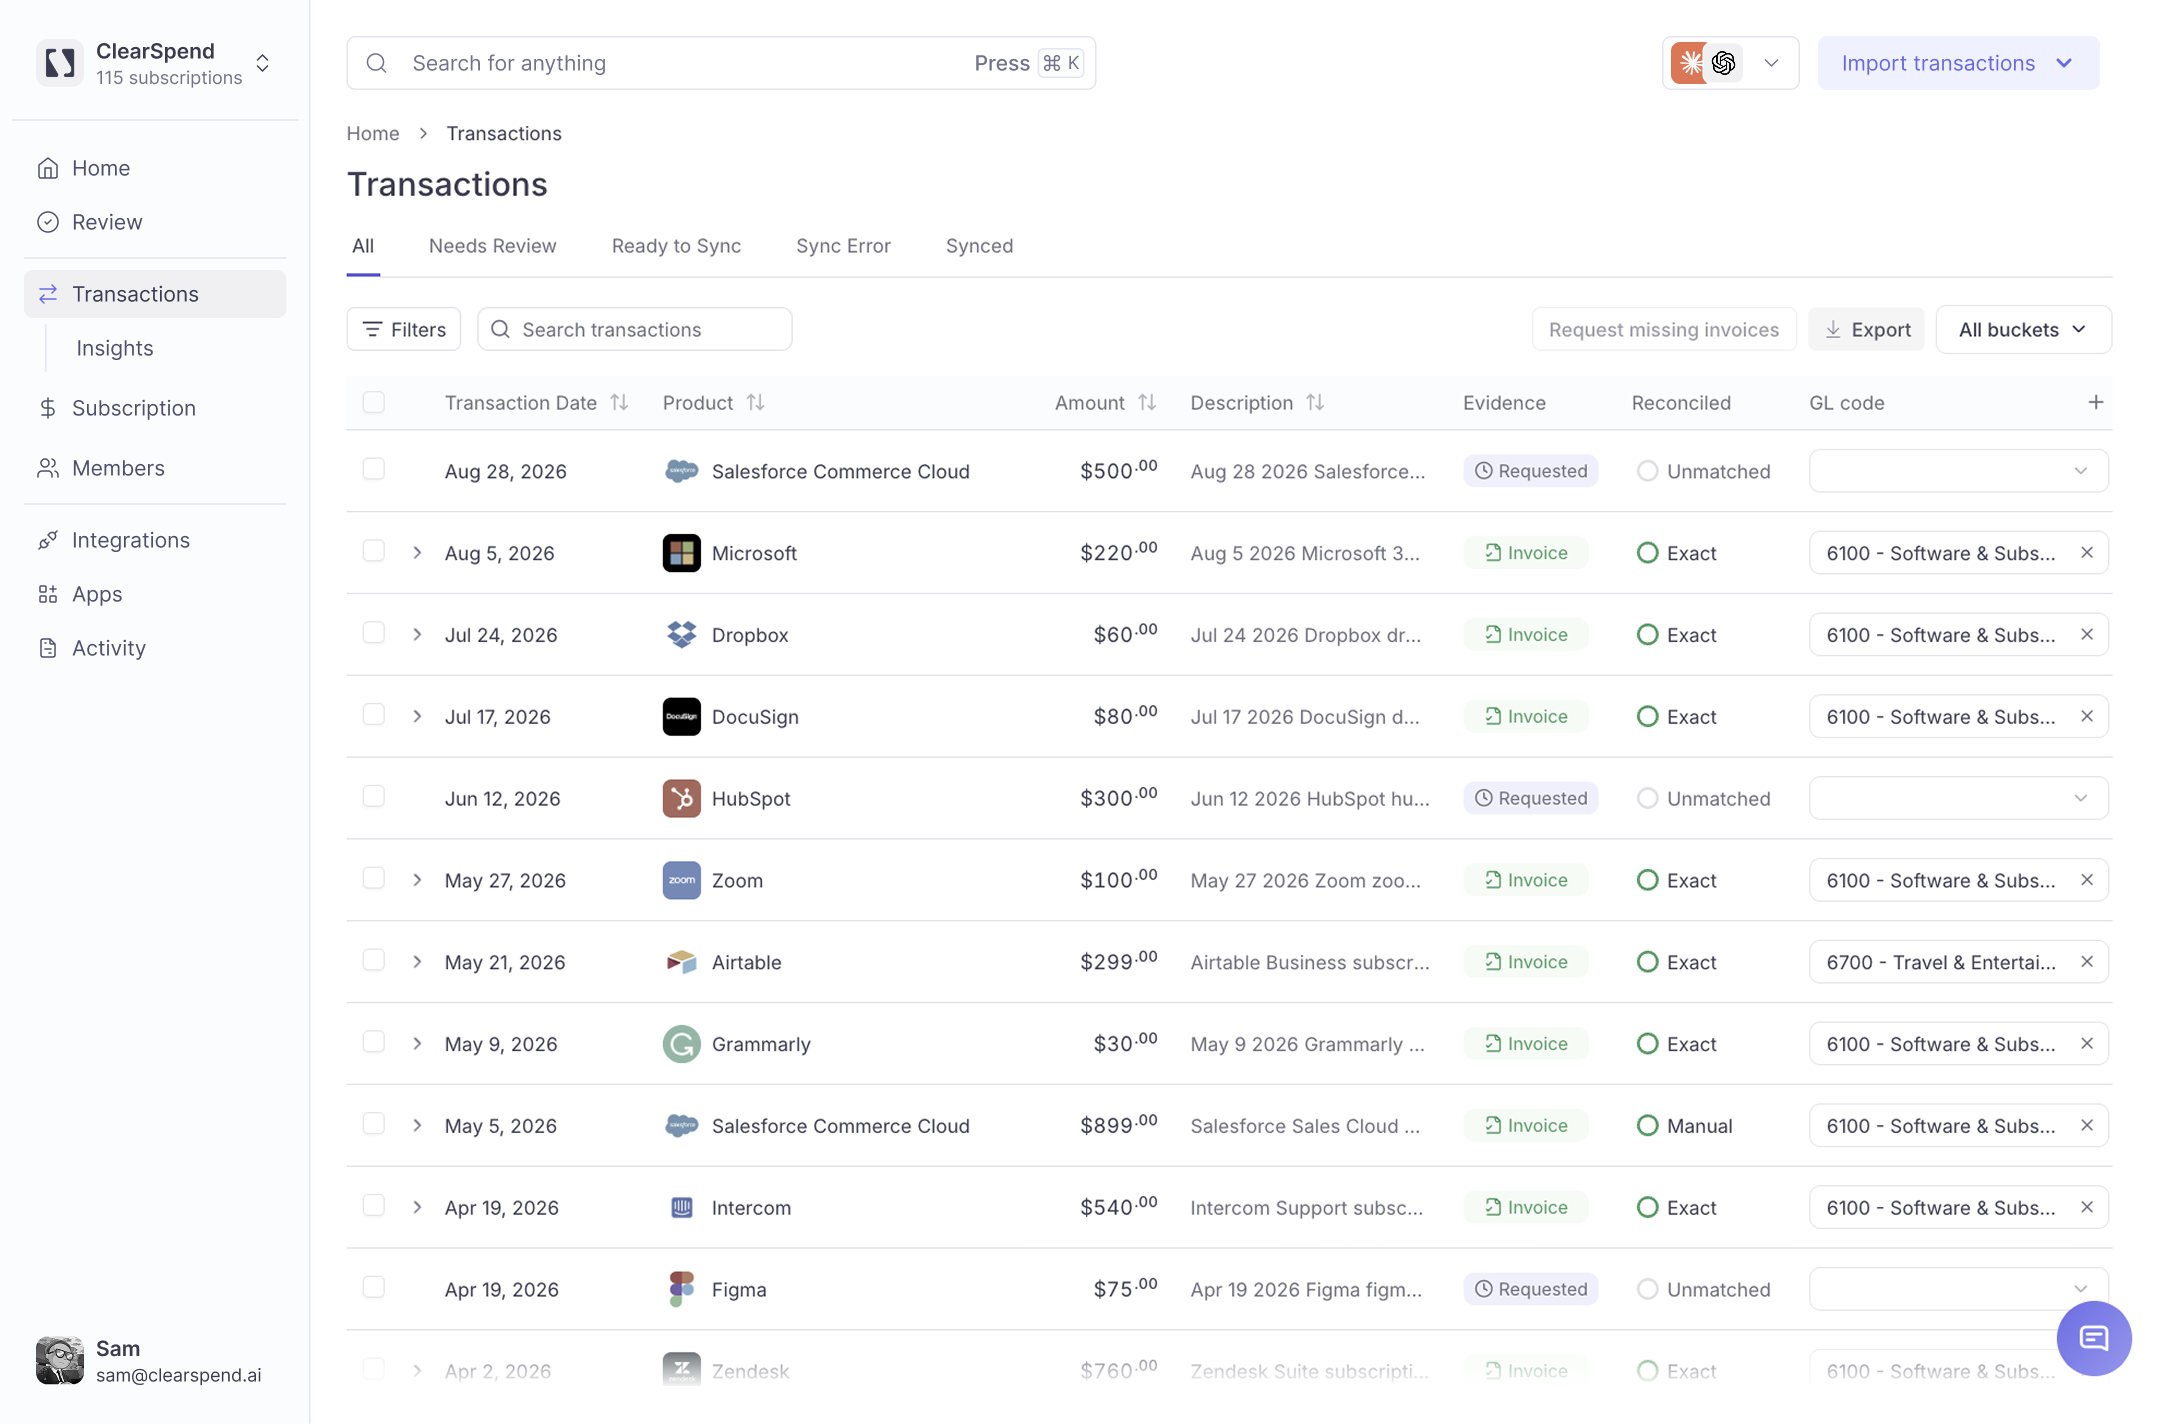Screen dimensions: 2160x1424
Task: Click the Search for anything field
Action: pyautogui.click(x=721, y=63)
